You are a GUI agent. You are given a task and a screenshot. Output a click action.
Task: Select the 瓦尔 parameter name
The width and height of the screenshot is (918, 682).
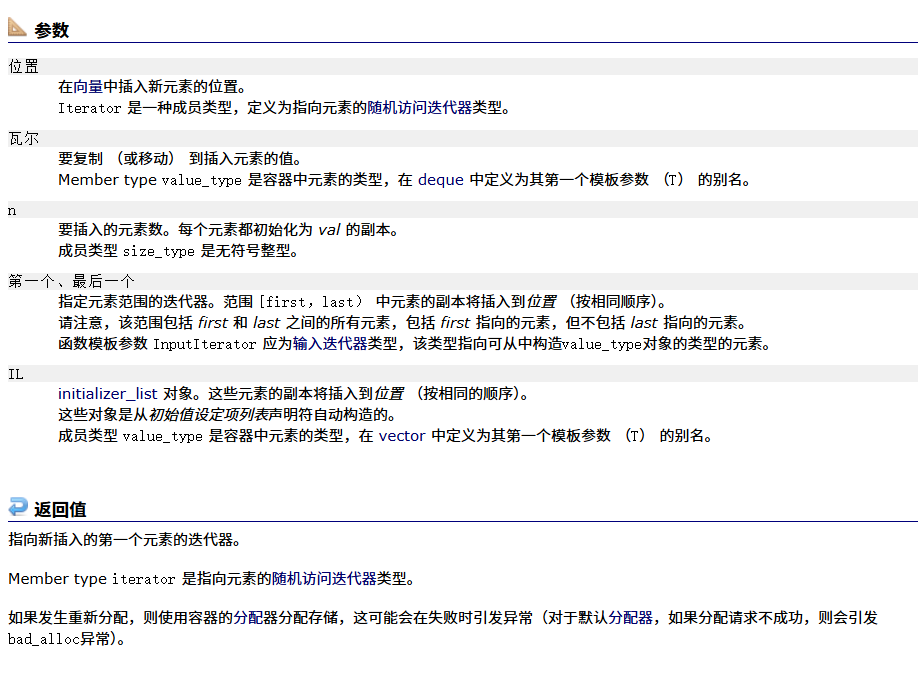pyautogui.click(x=23, y=138)
